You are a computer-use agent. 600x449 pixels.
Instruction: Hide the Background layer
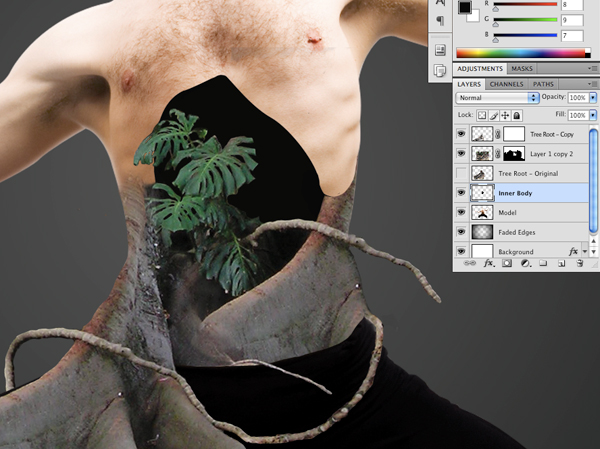coord(461,251)
